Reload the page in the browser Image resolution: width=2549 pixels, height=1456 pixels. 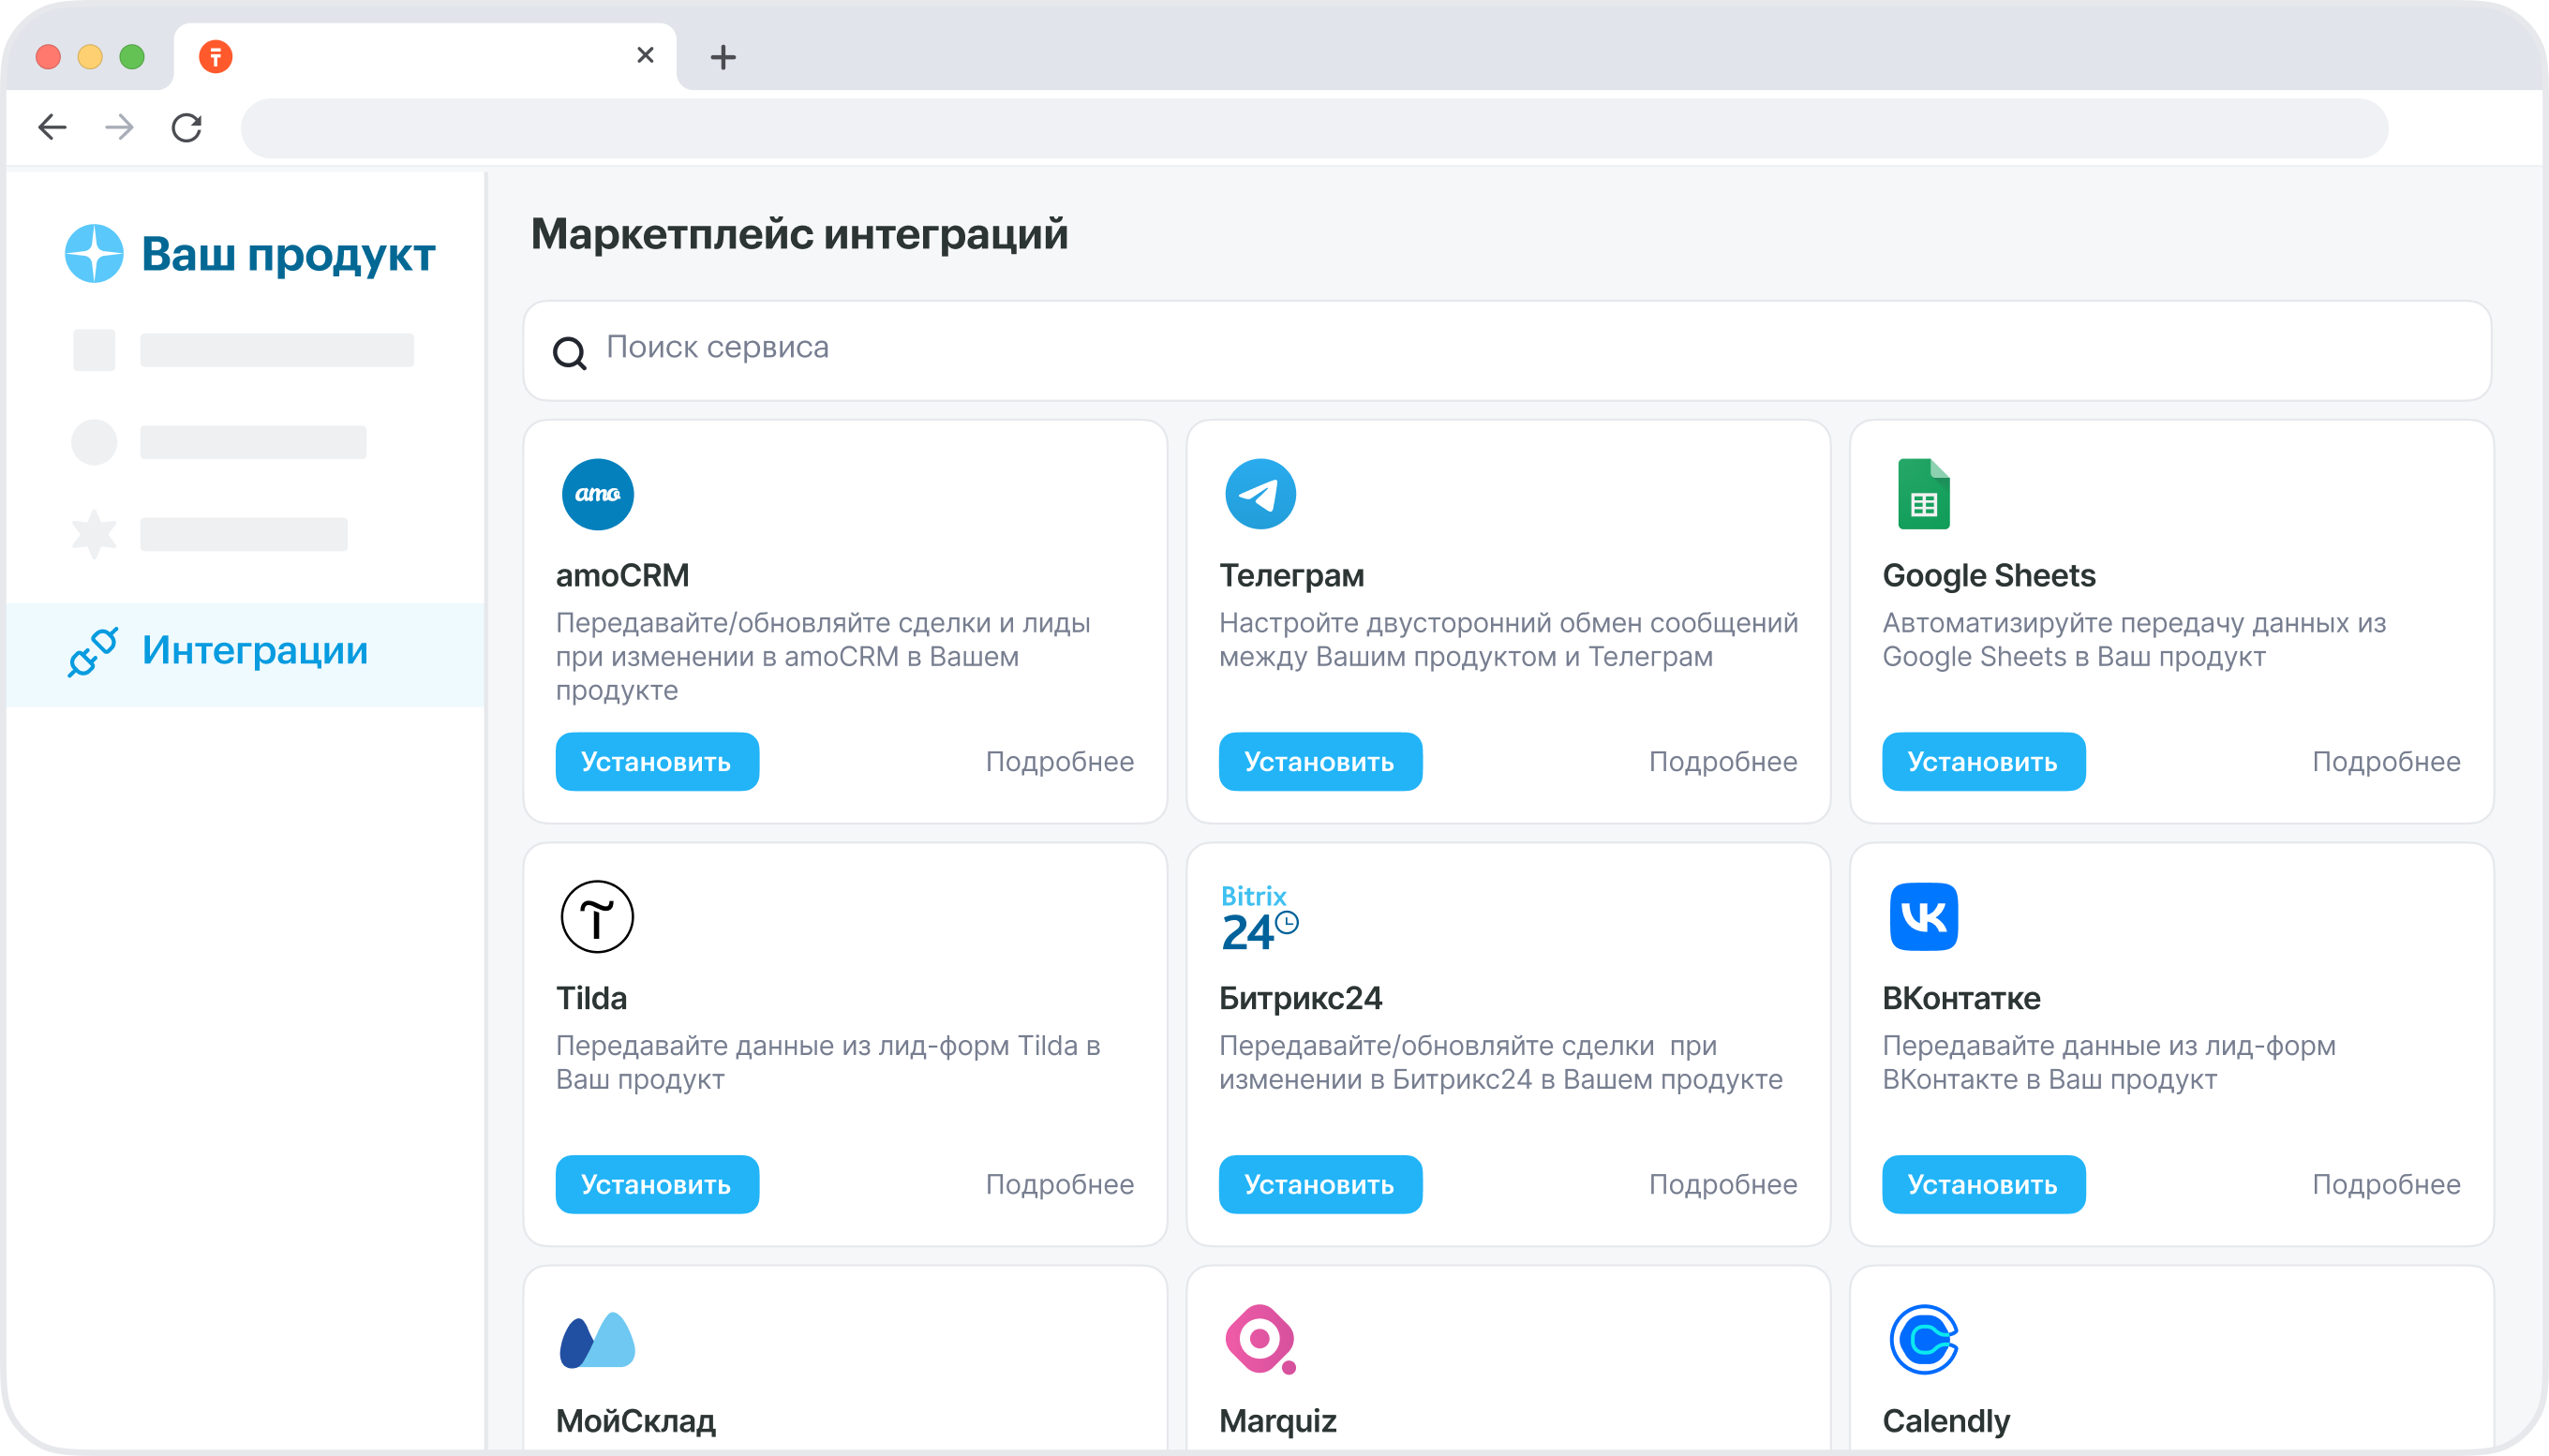point(187,127)
